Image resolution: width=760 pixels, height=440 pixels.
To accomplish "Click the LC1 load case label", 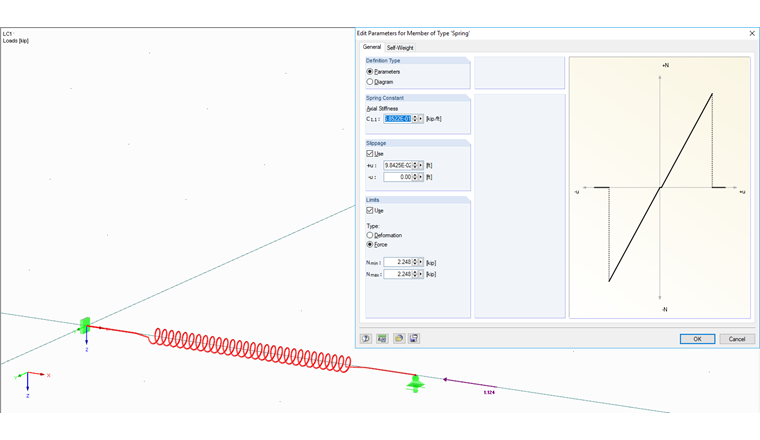I will pyautogui.click(x=7, y=34).
